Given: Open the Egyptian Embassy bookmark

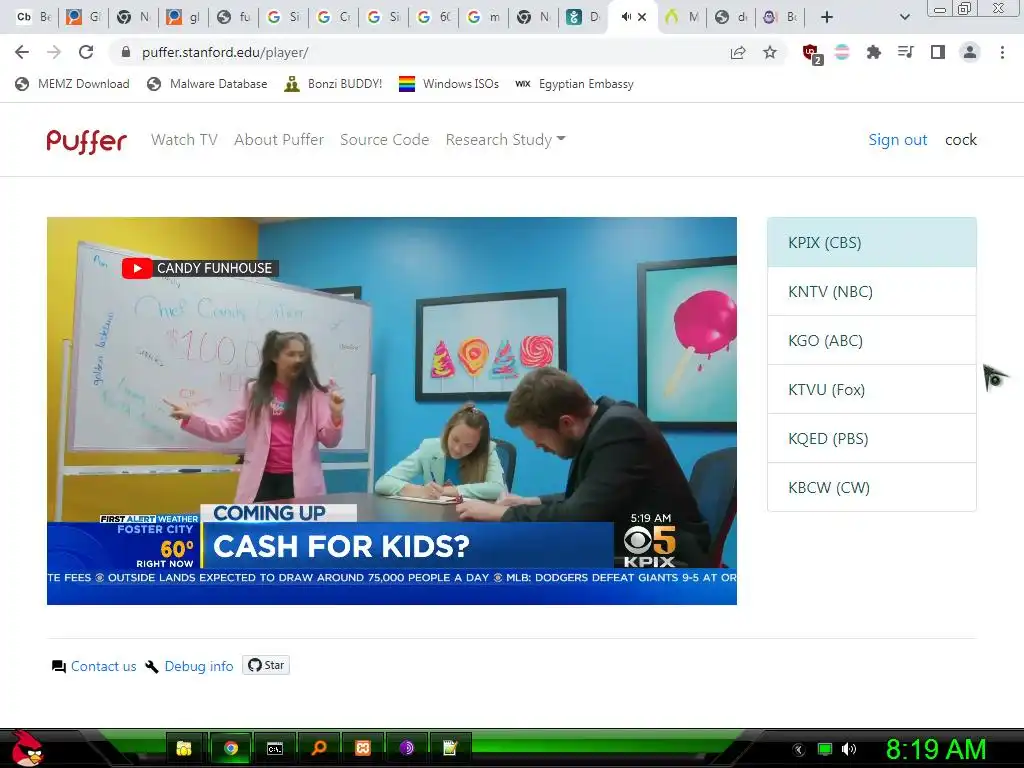Looking at the screenshot, I should [575, 84].
